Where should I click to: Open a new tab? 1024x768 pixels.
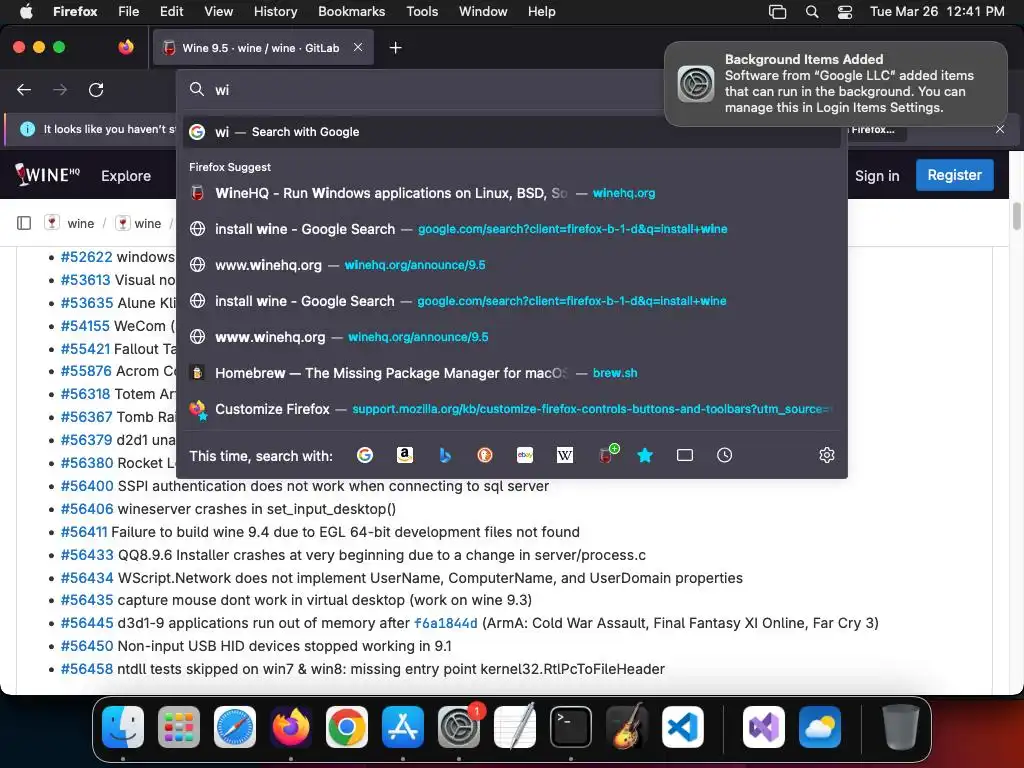click(395, 48)
